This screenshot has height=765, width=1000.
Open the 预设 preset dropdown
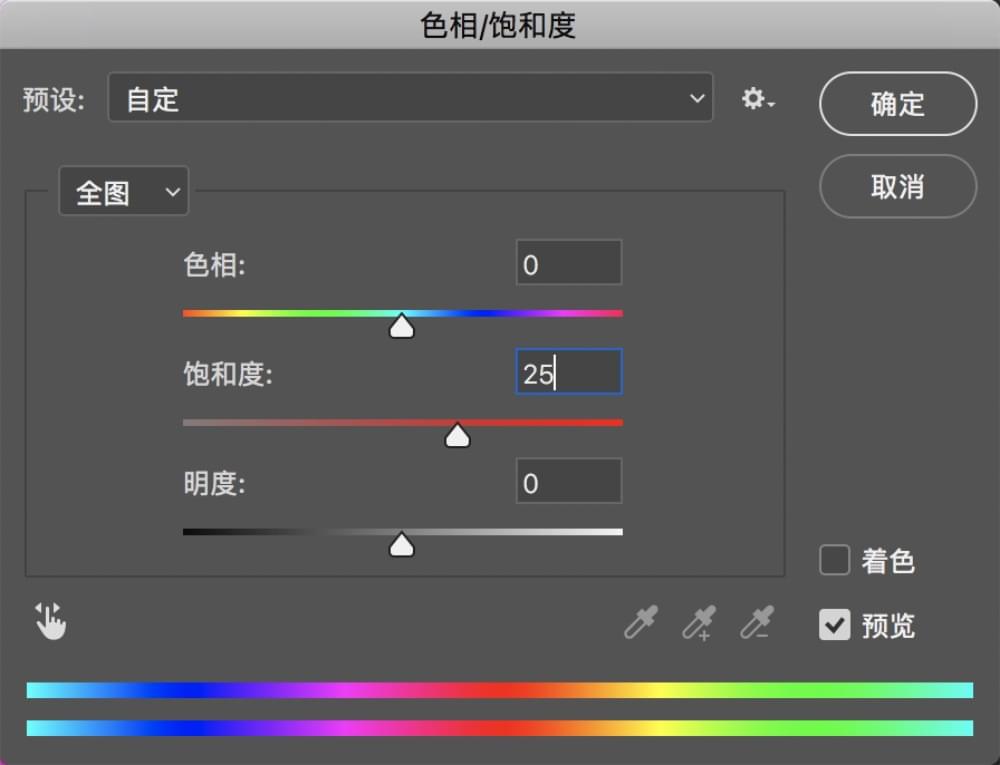pyautogui.click(x=410, y=98)
